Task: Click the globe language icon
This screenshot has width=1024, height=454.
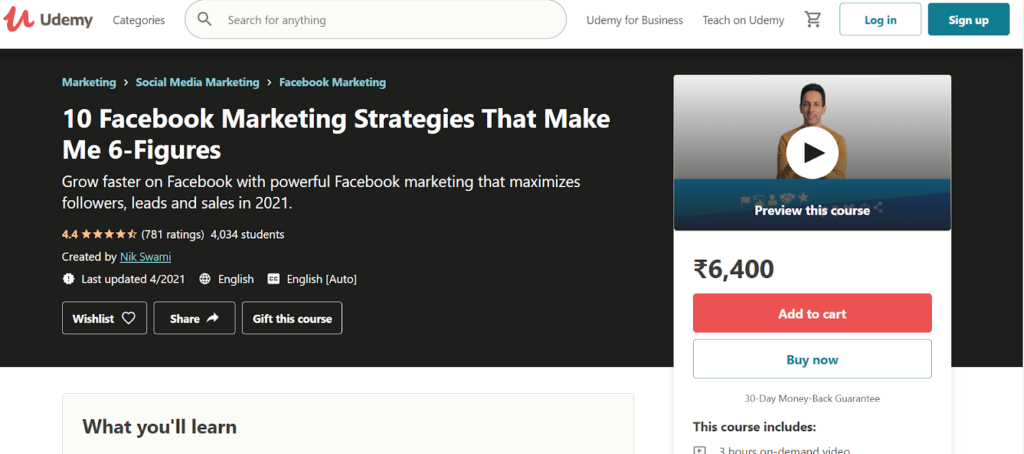Action: click(205, 279)
